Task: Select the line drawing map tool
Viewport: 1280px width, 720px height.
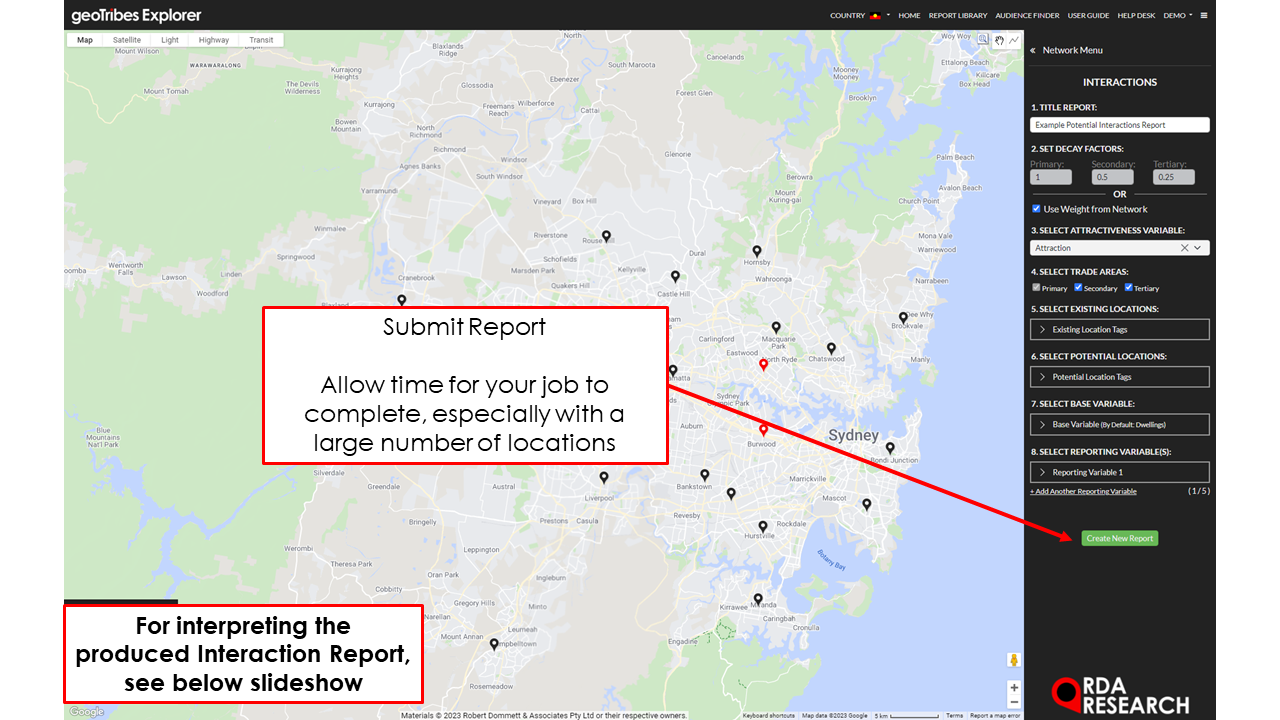Action: click(1014, 40)
